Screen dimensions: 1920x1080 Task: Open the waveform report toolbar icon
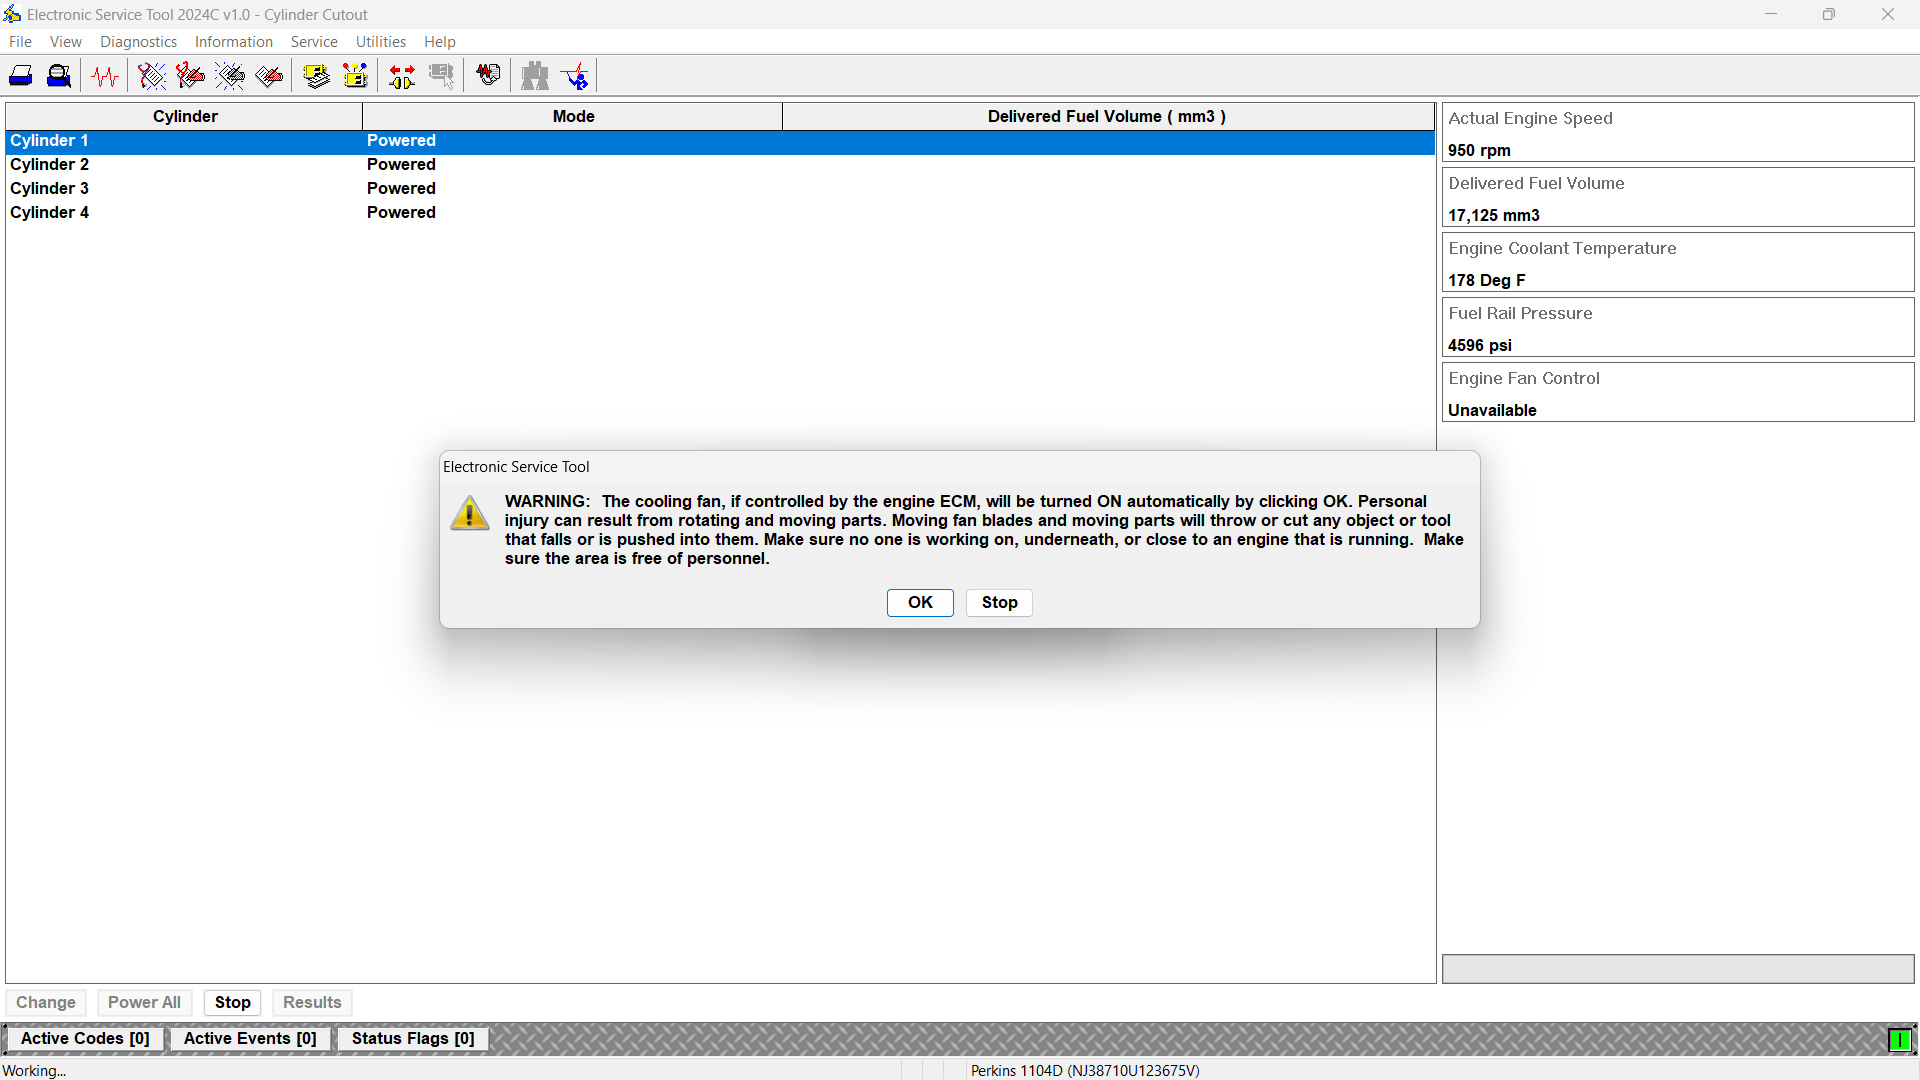(488, 76)
